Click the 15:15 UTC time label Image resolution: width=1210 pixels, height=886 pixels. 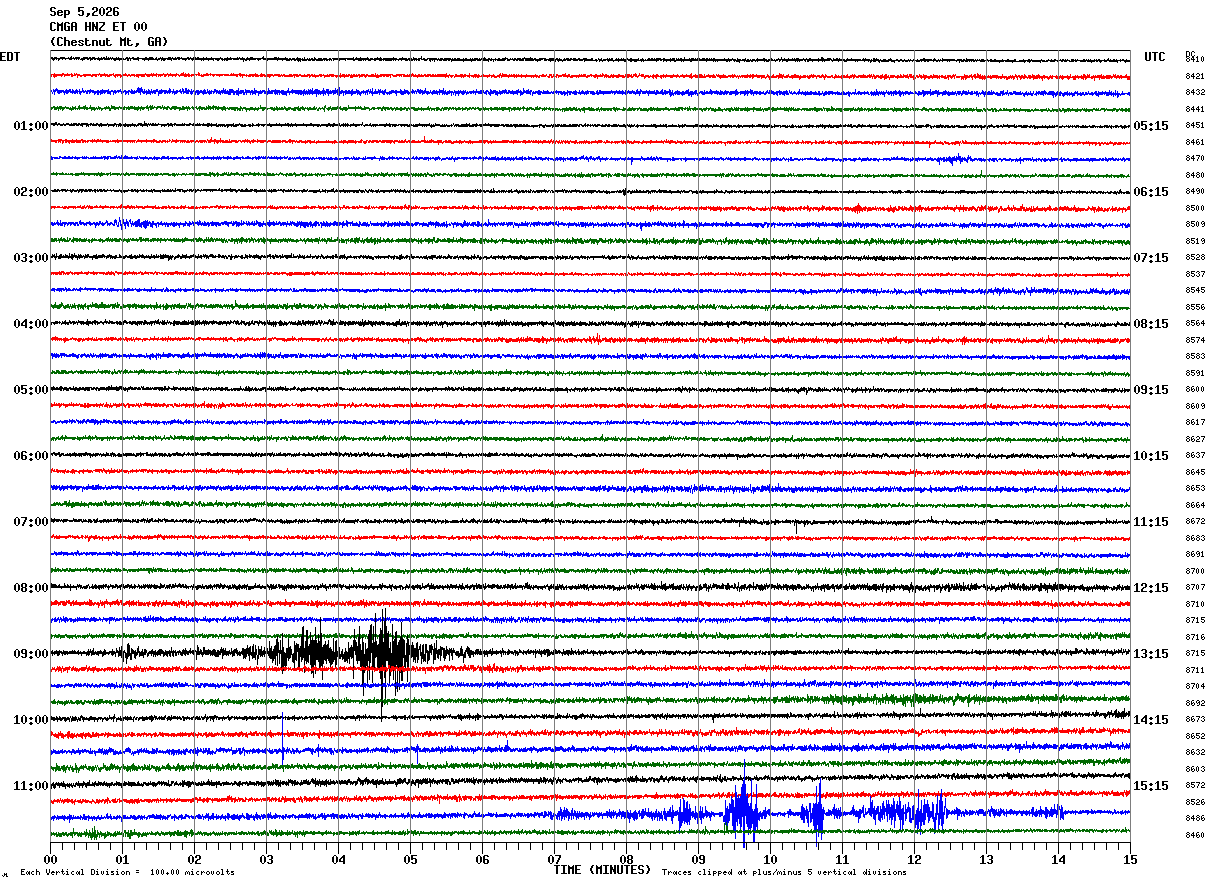1151,786
